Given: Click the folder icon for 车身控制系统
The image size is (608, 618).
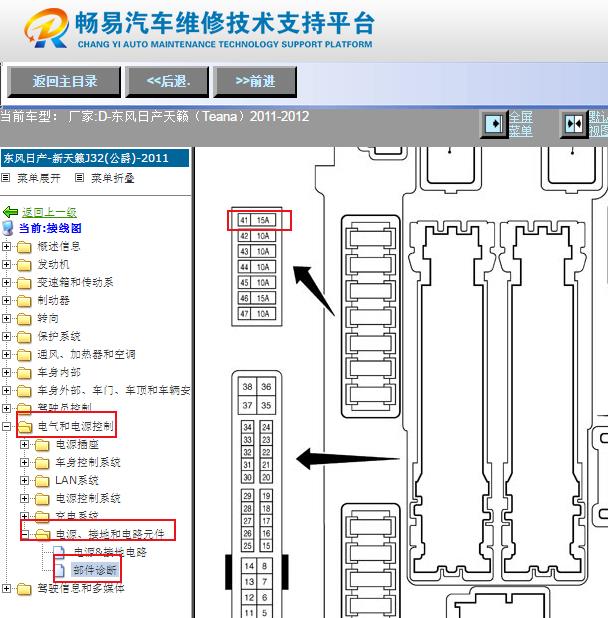Looking at the screenshot, I should tap(42, 463).
